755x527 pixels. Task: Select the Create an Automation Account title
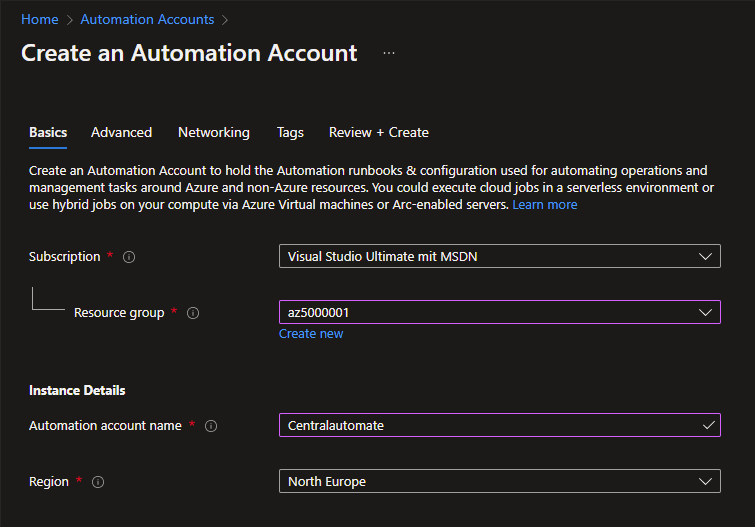189,53
